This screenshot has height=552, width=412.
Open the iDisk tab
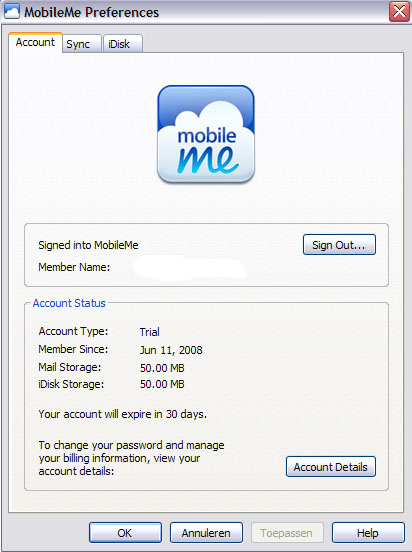point(123,44)
